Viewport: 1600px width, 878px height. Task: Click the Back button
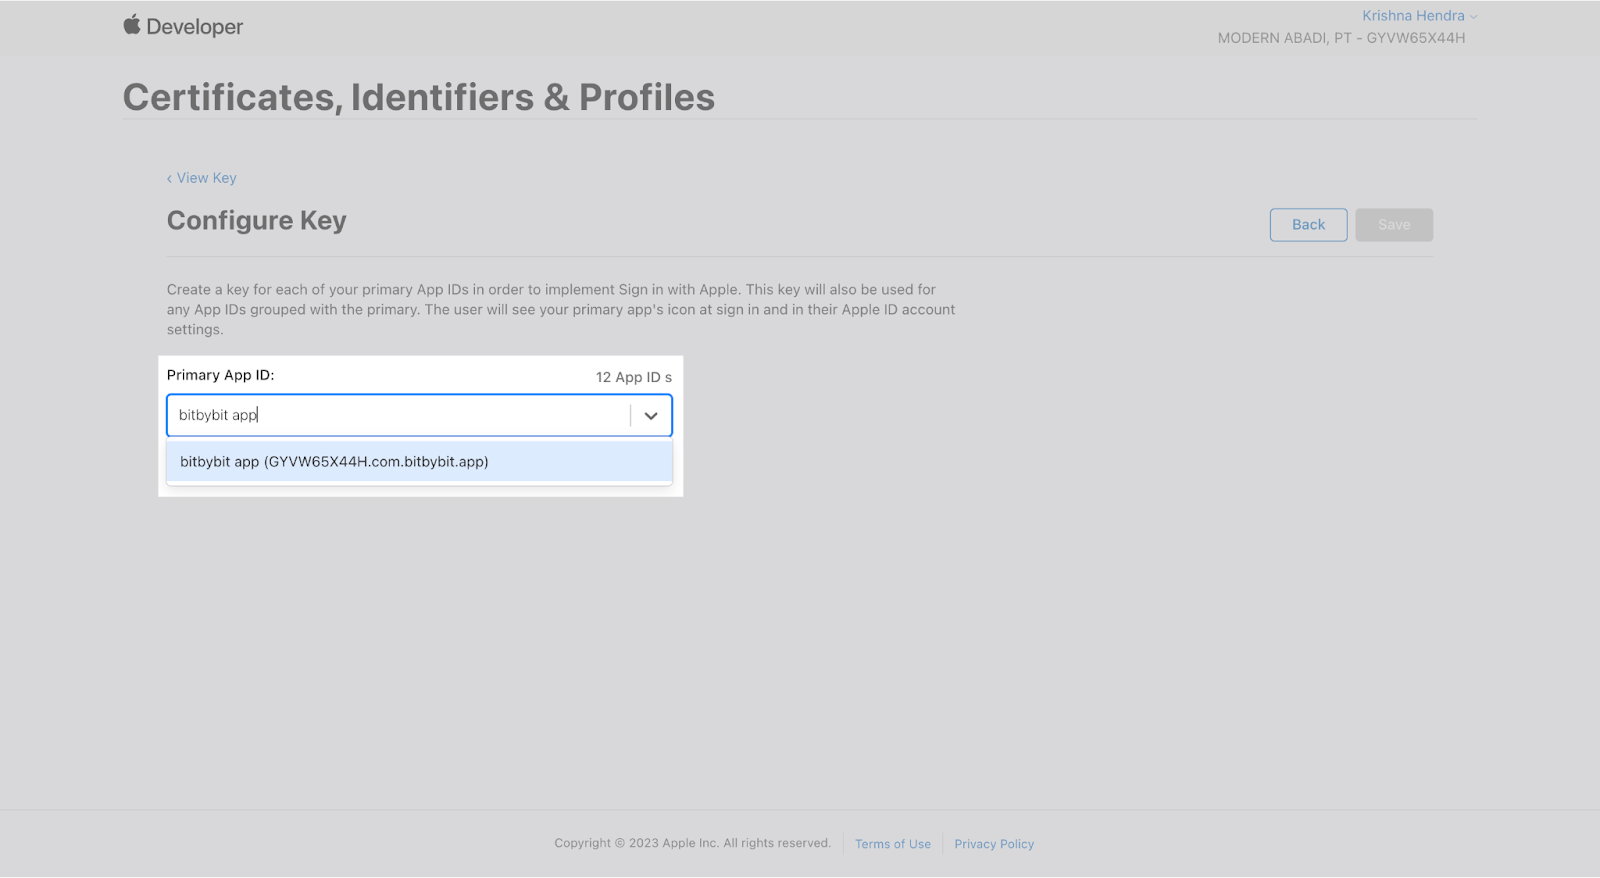coord(1308,225)
